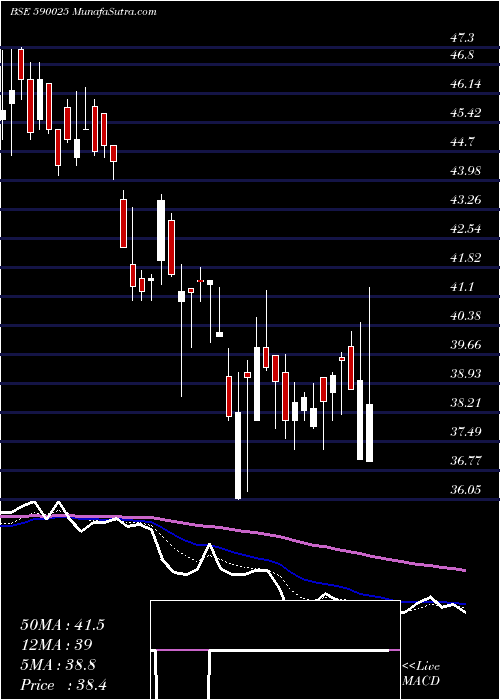Click the MACD histogram box

tap(275, 650)
